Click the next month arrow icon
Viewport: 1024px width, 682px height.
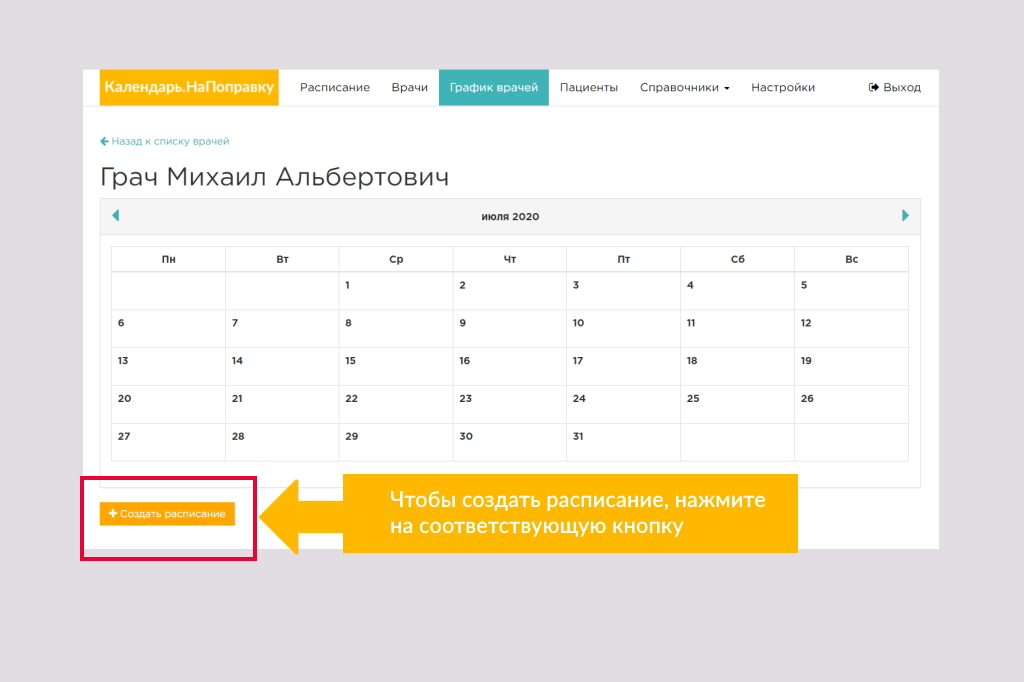(x=905, y=216)
